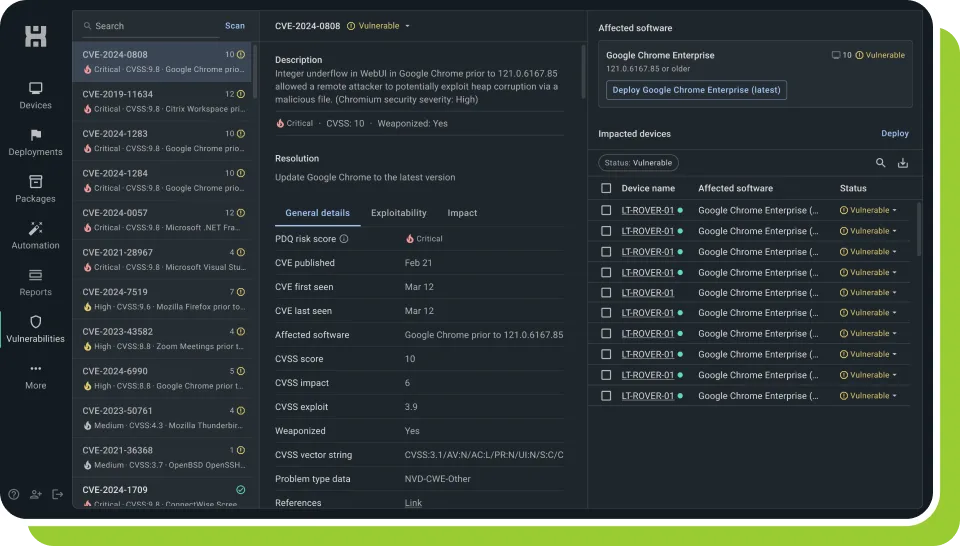Viewport: 960px width, 546px height.
Task: Open the More menu in the sidebar
Action: (36, 376)
